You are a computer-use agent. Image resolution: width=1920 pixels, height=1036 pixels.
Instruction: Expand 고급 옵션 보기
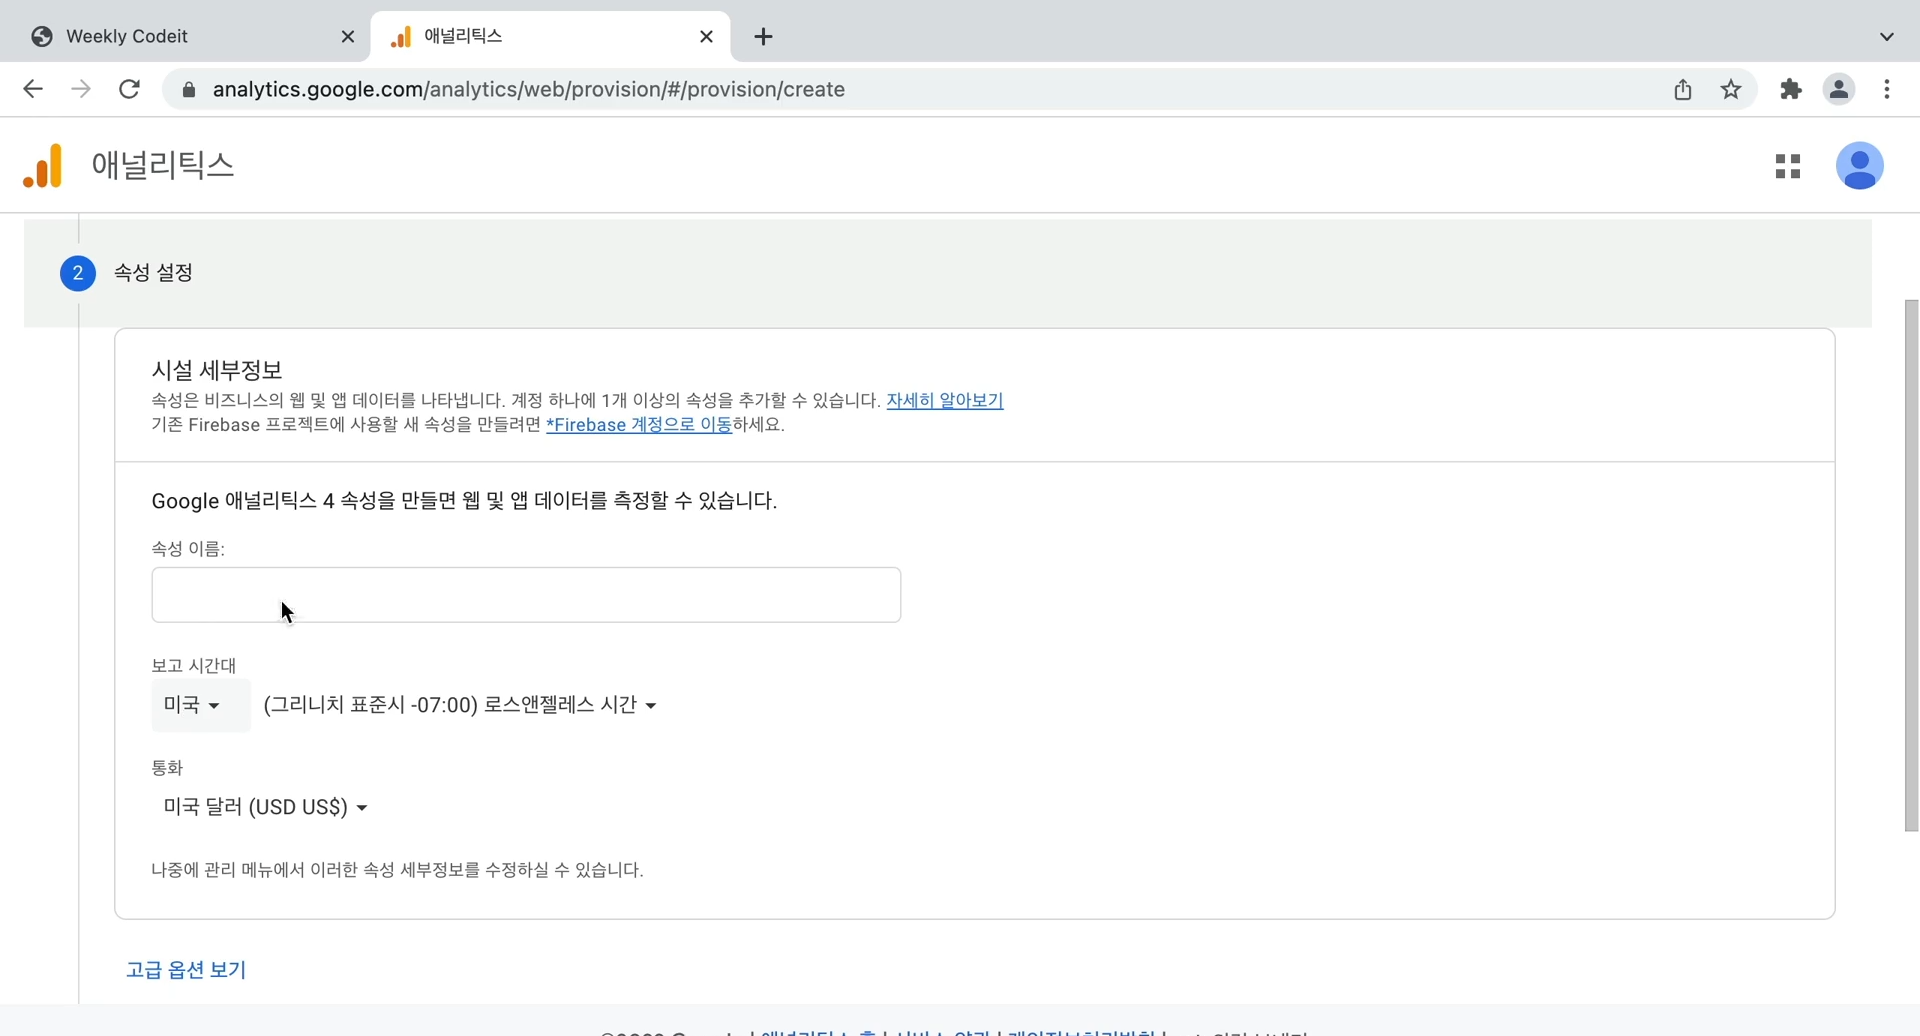(x=186, y=970)
